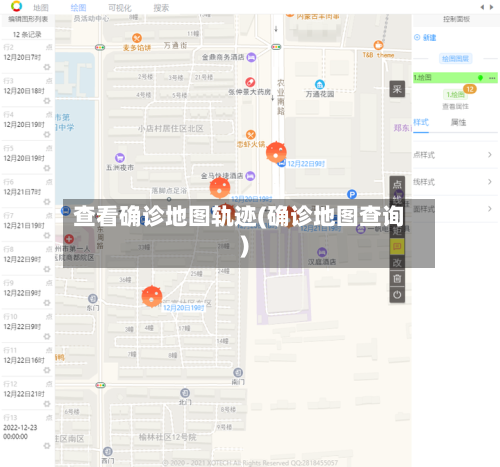
Task: Click the colorful ring app logo
Action: [16, 6]
